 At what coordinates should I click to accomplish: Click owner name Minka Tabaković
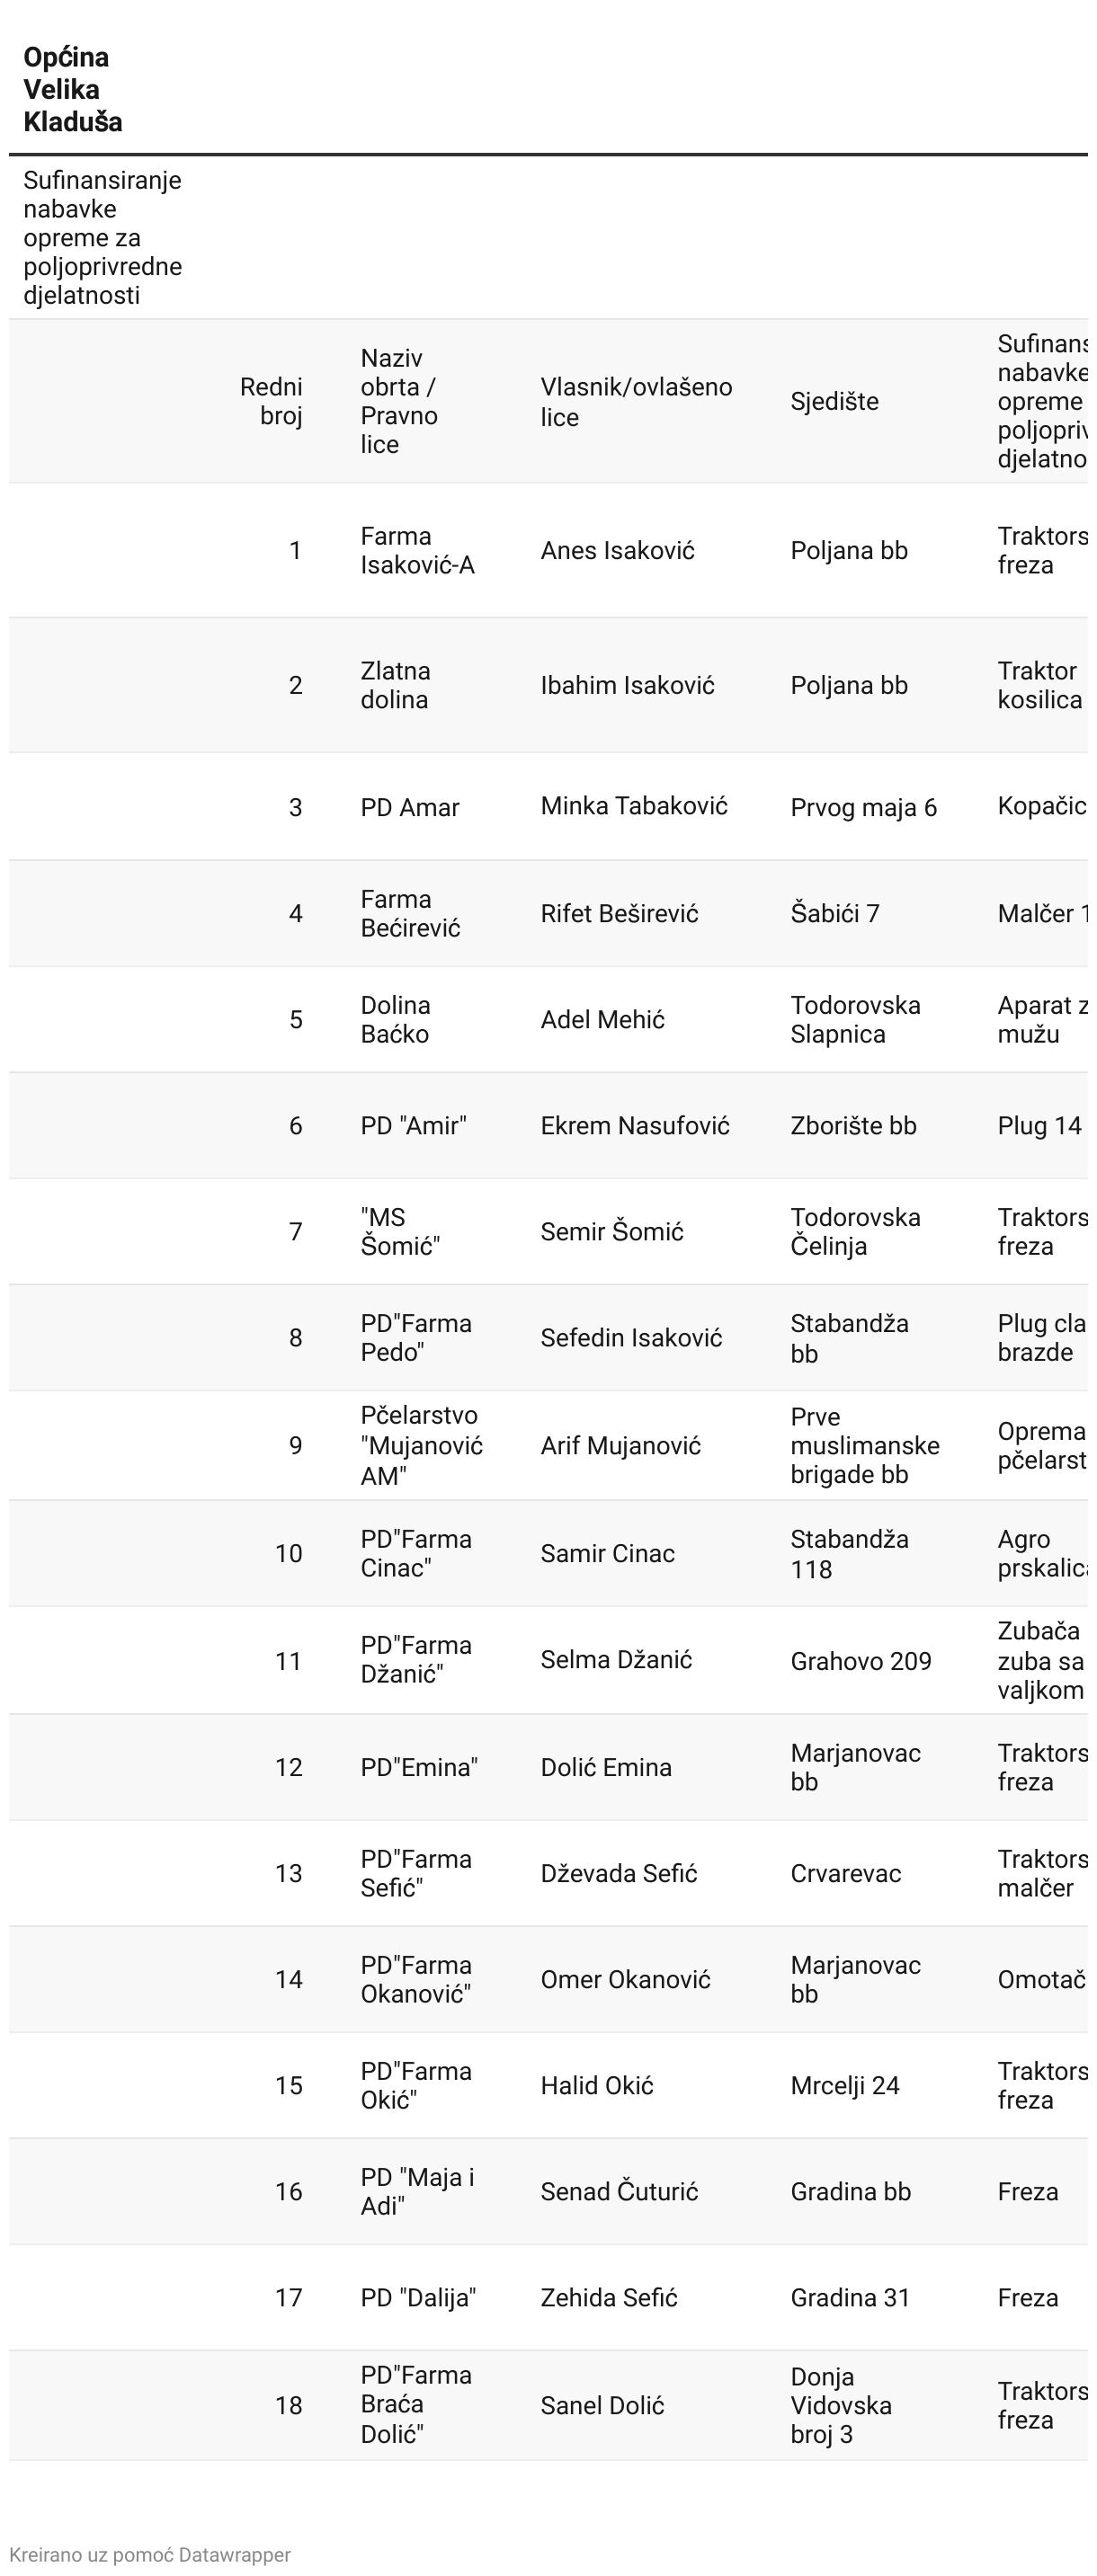634,806
